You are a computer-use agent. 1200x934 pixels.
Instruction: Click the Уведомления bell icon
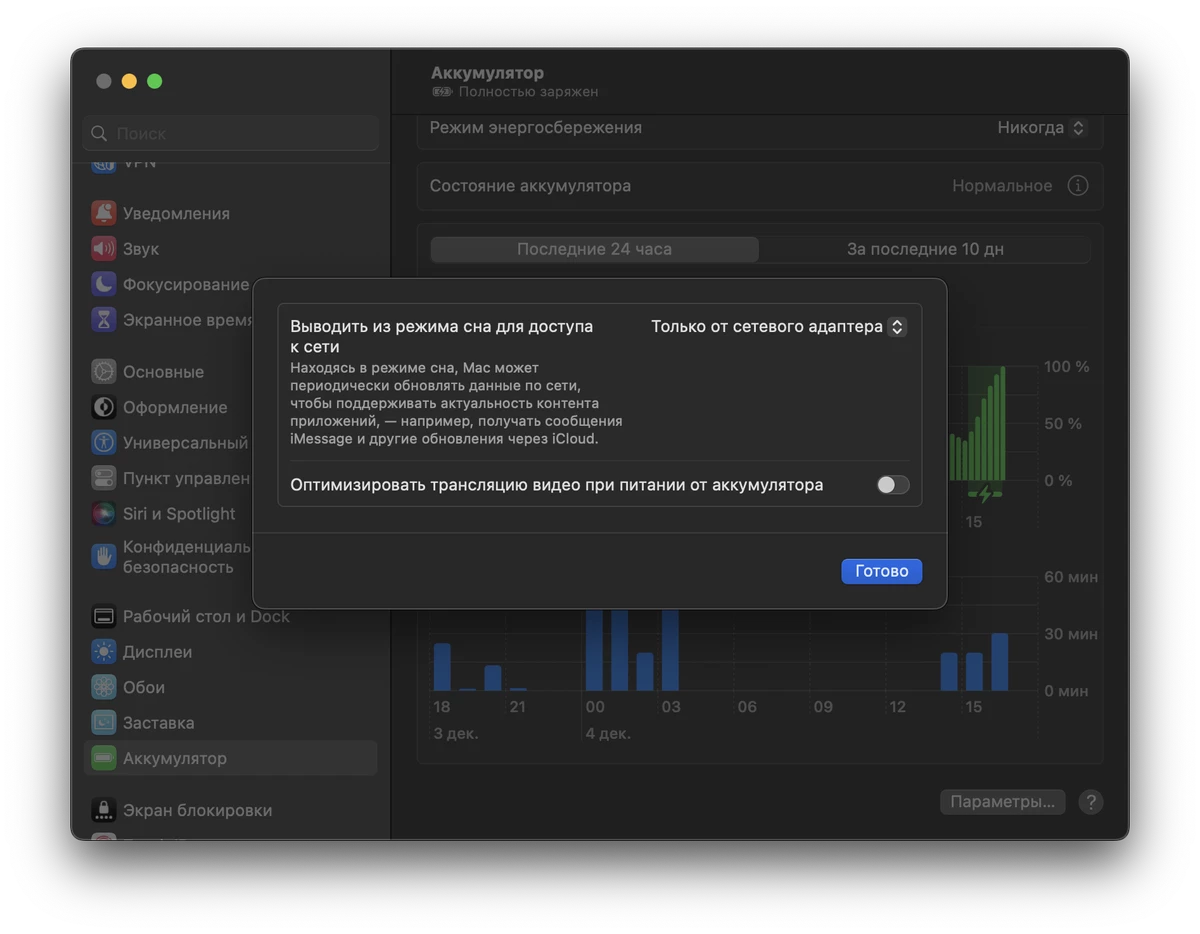click(x=104, y=213)
